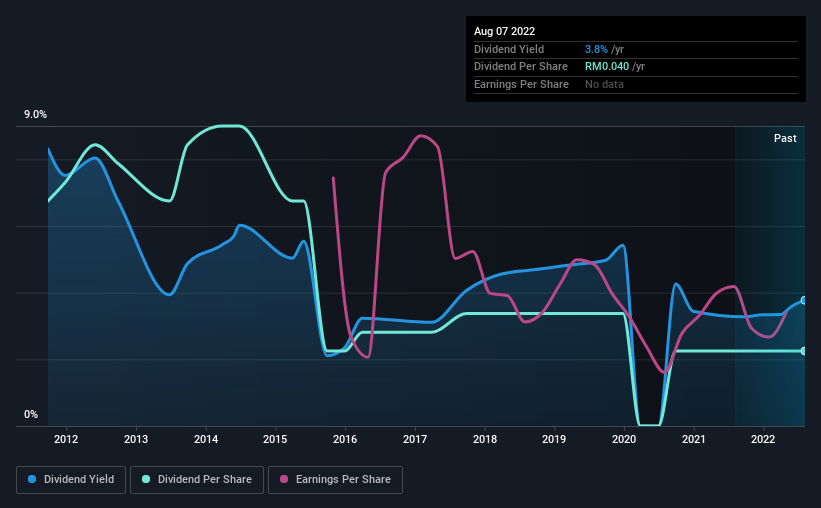The height and width of the screenshot is (508, 821).
Task: Click the 0% y-axis label
Action: point(31,414)
